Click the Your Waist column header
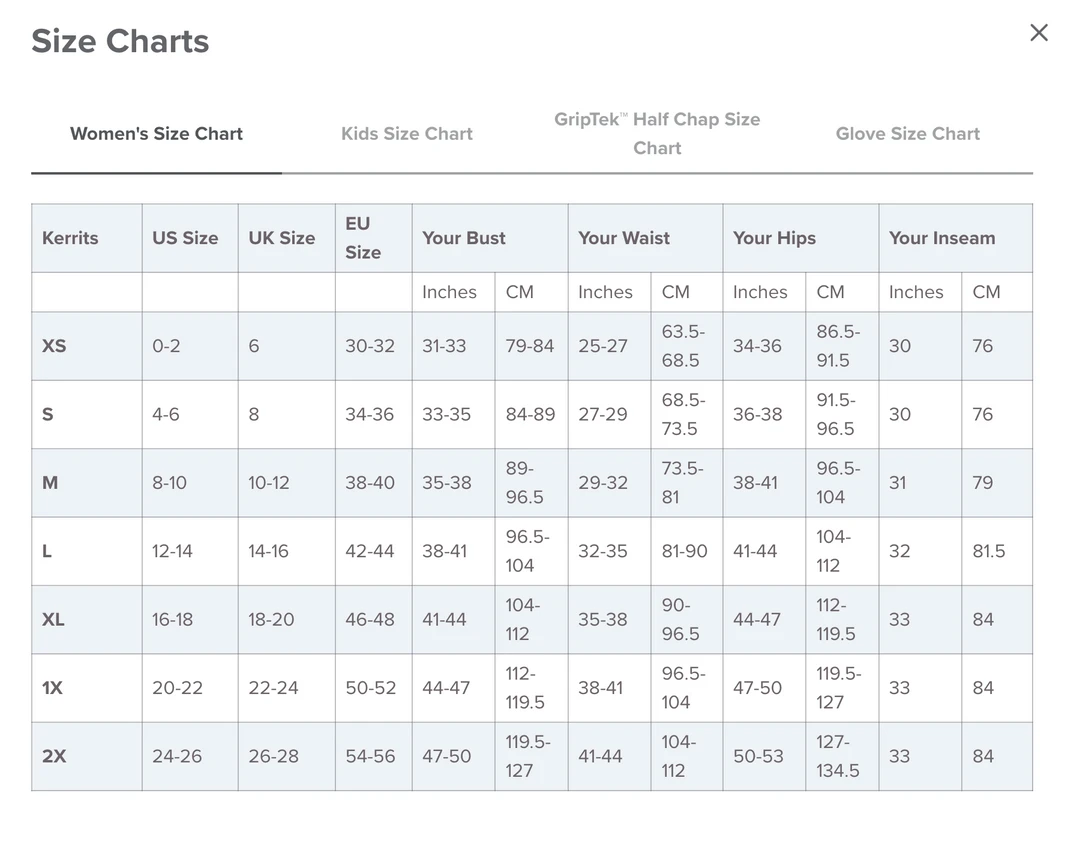The image size is (1080, 847). tap(624, 238)
